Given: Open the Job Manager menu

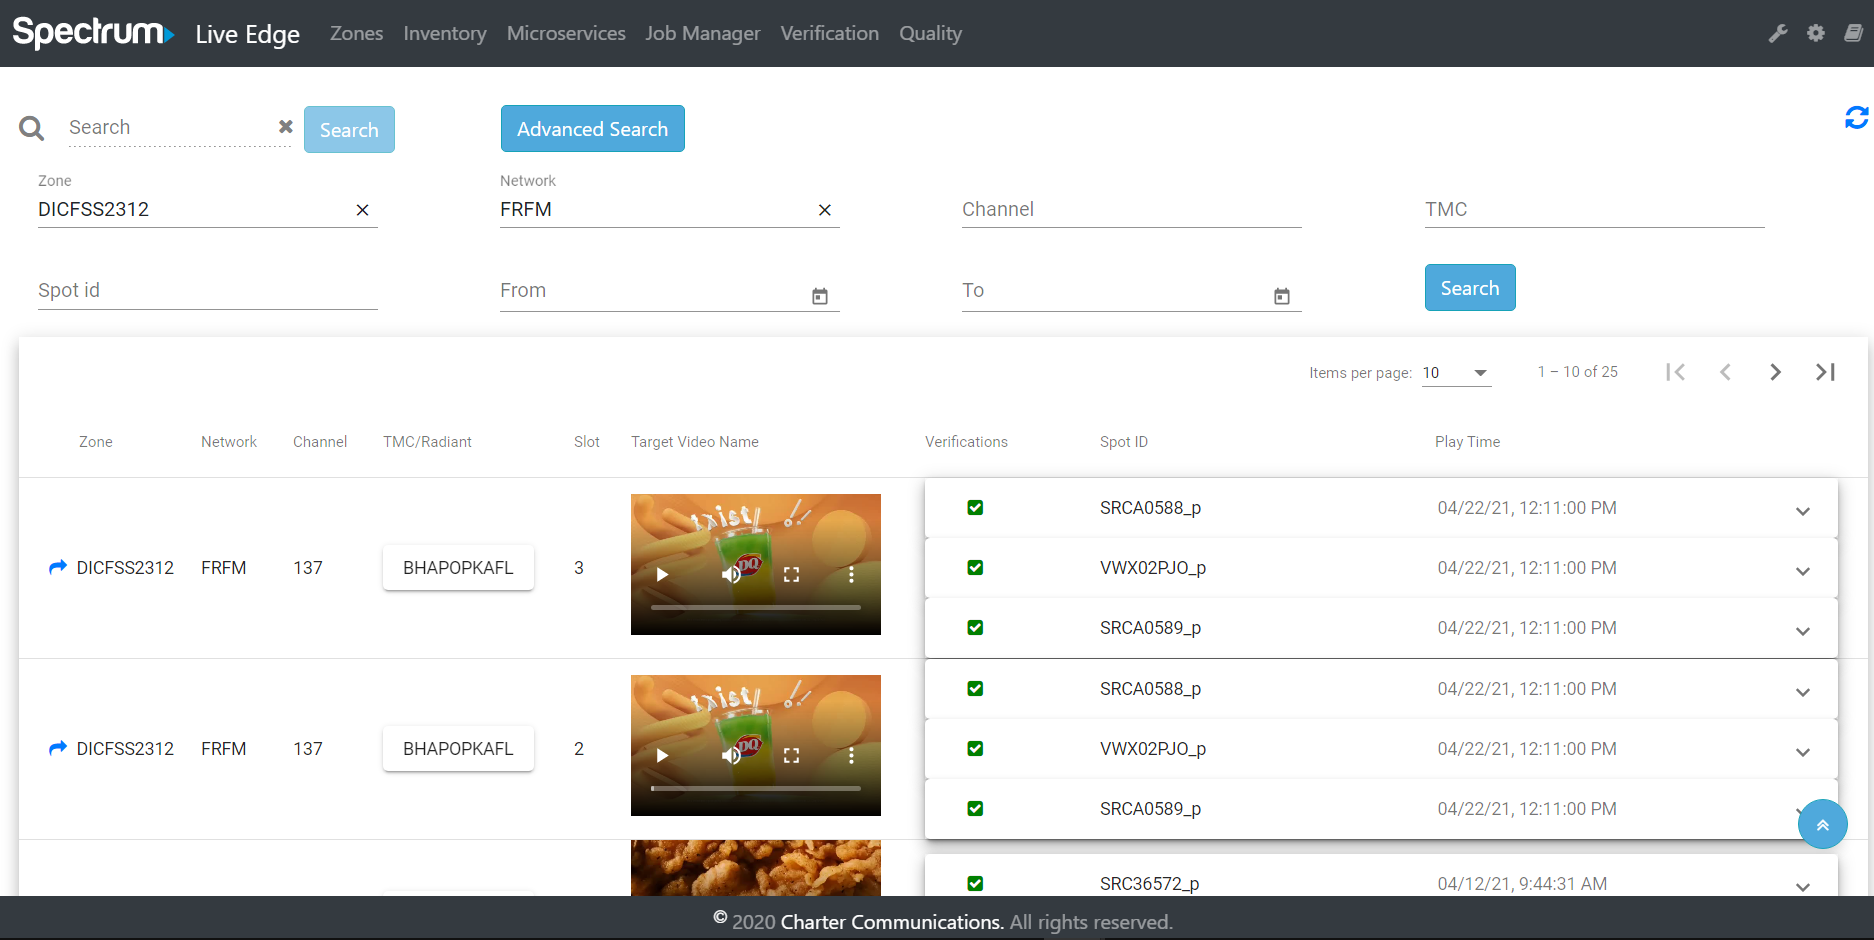Looking at the screenshot, I should (702, 33).
